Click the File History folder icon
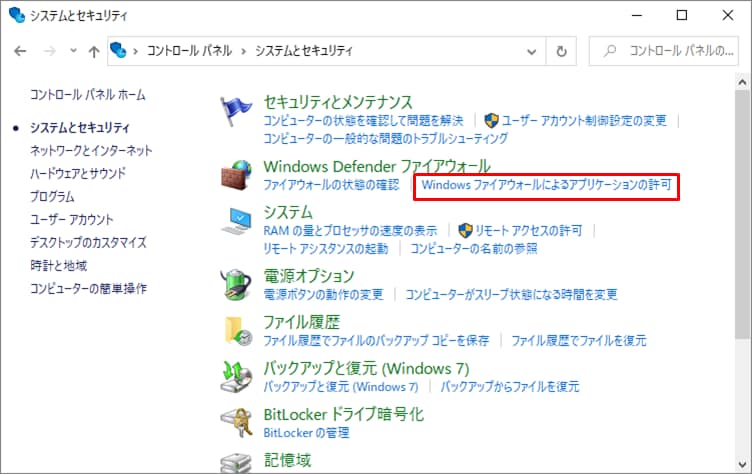The width and height of the screenshot is (752, 474). [x=238, y=331]
